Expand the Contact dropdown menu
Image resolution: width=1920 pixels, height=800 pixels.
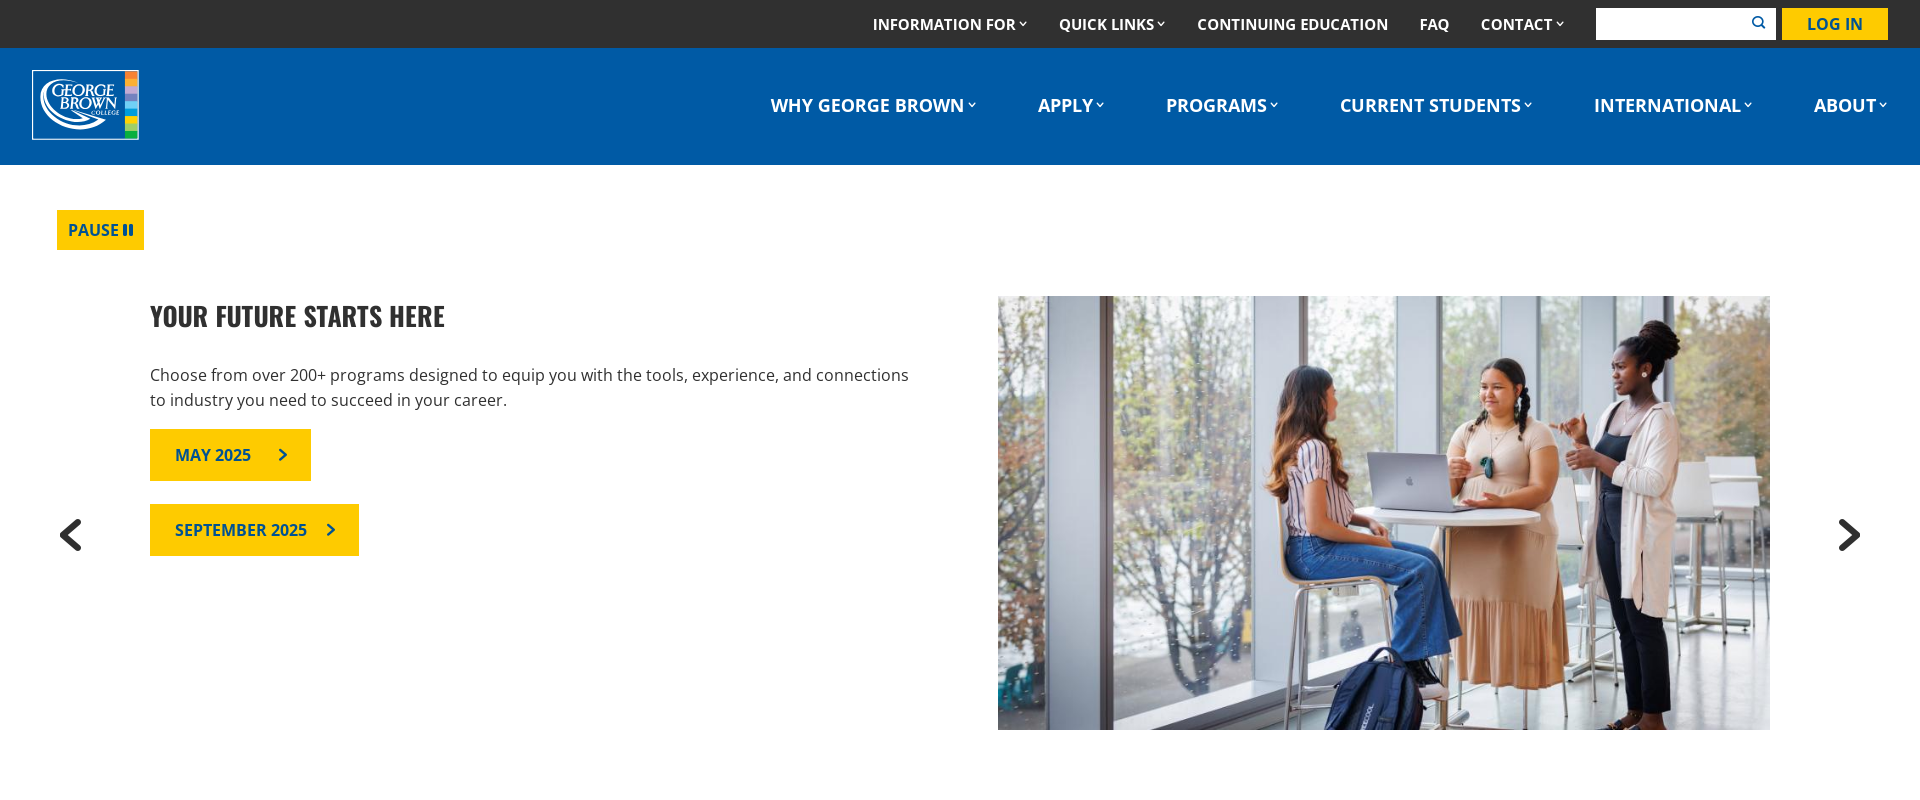pyautogui.click(x=1521, y=24)
